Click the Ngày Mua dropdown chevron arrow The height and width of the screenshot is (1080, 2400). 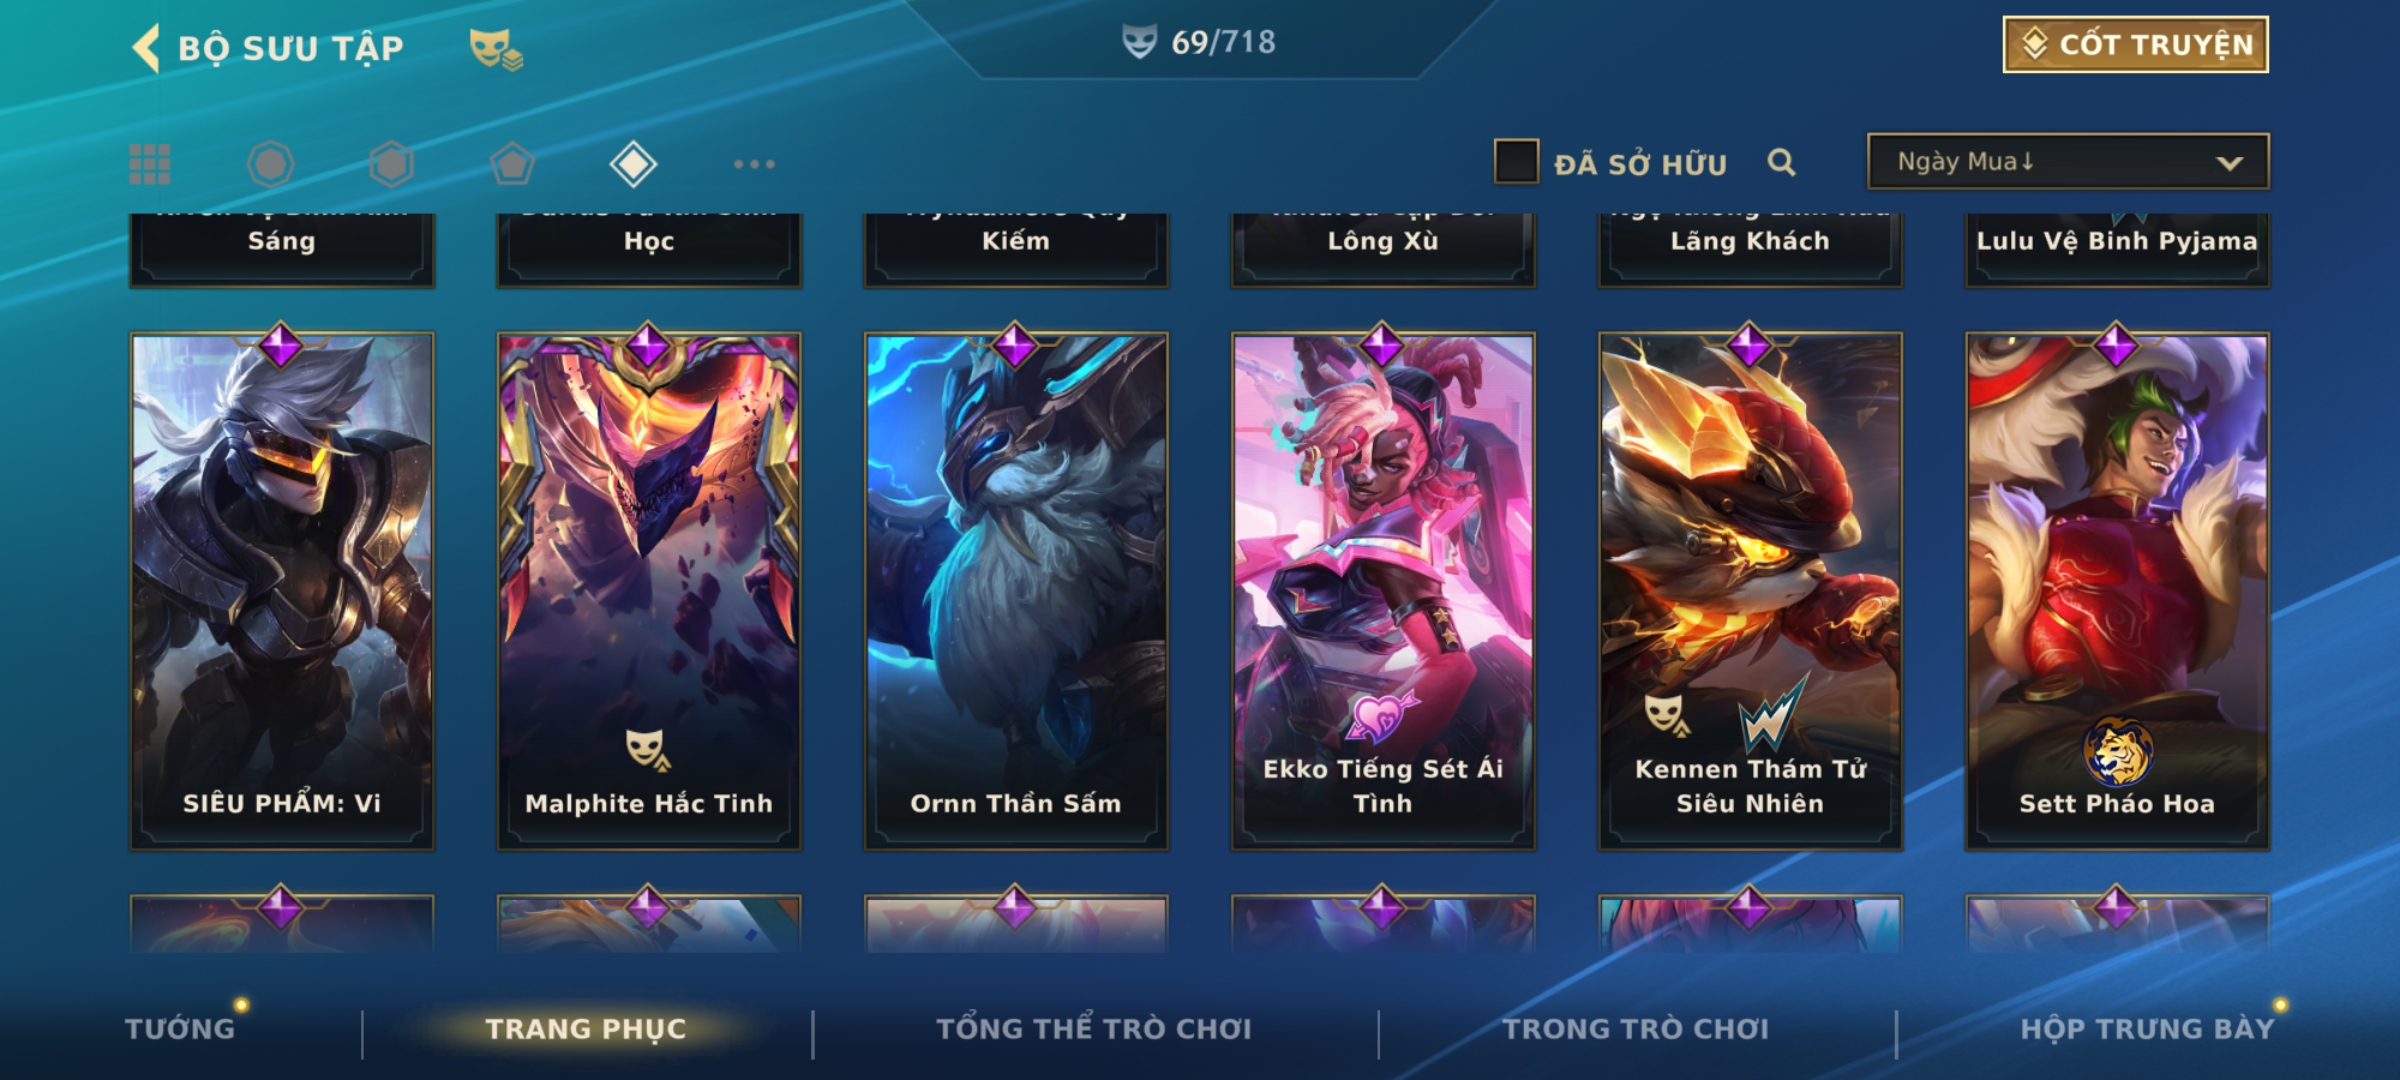(2230, 163)
